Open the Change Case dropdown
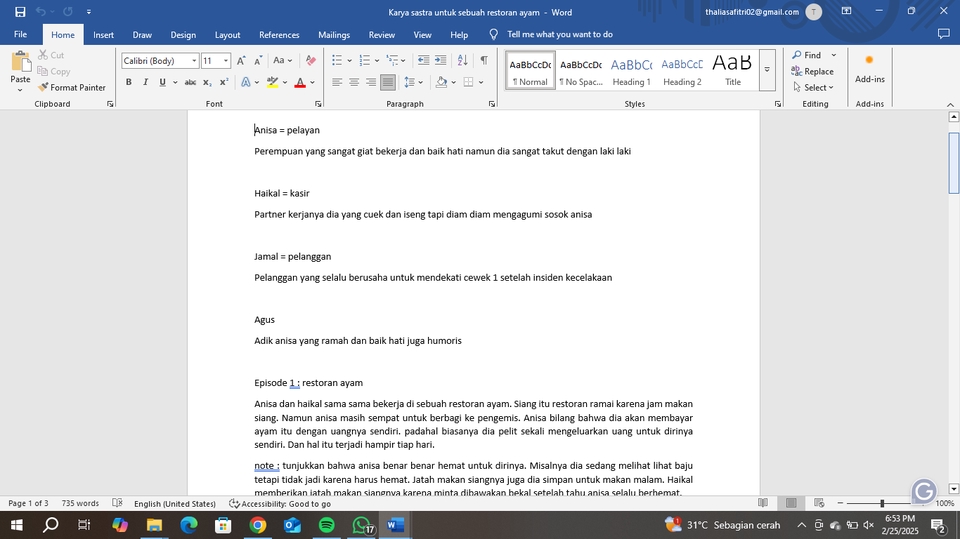This screenshot has height=539, width=960. 283,61
